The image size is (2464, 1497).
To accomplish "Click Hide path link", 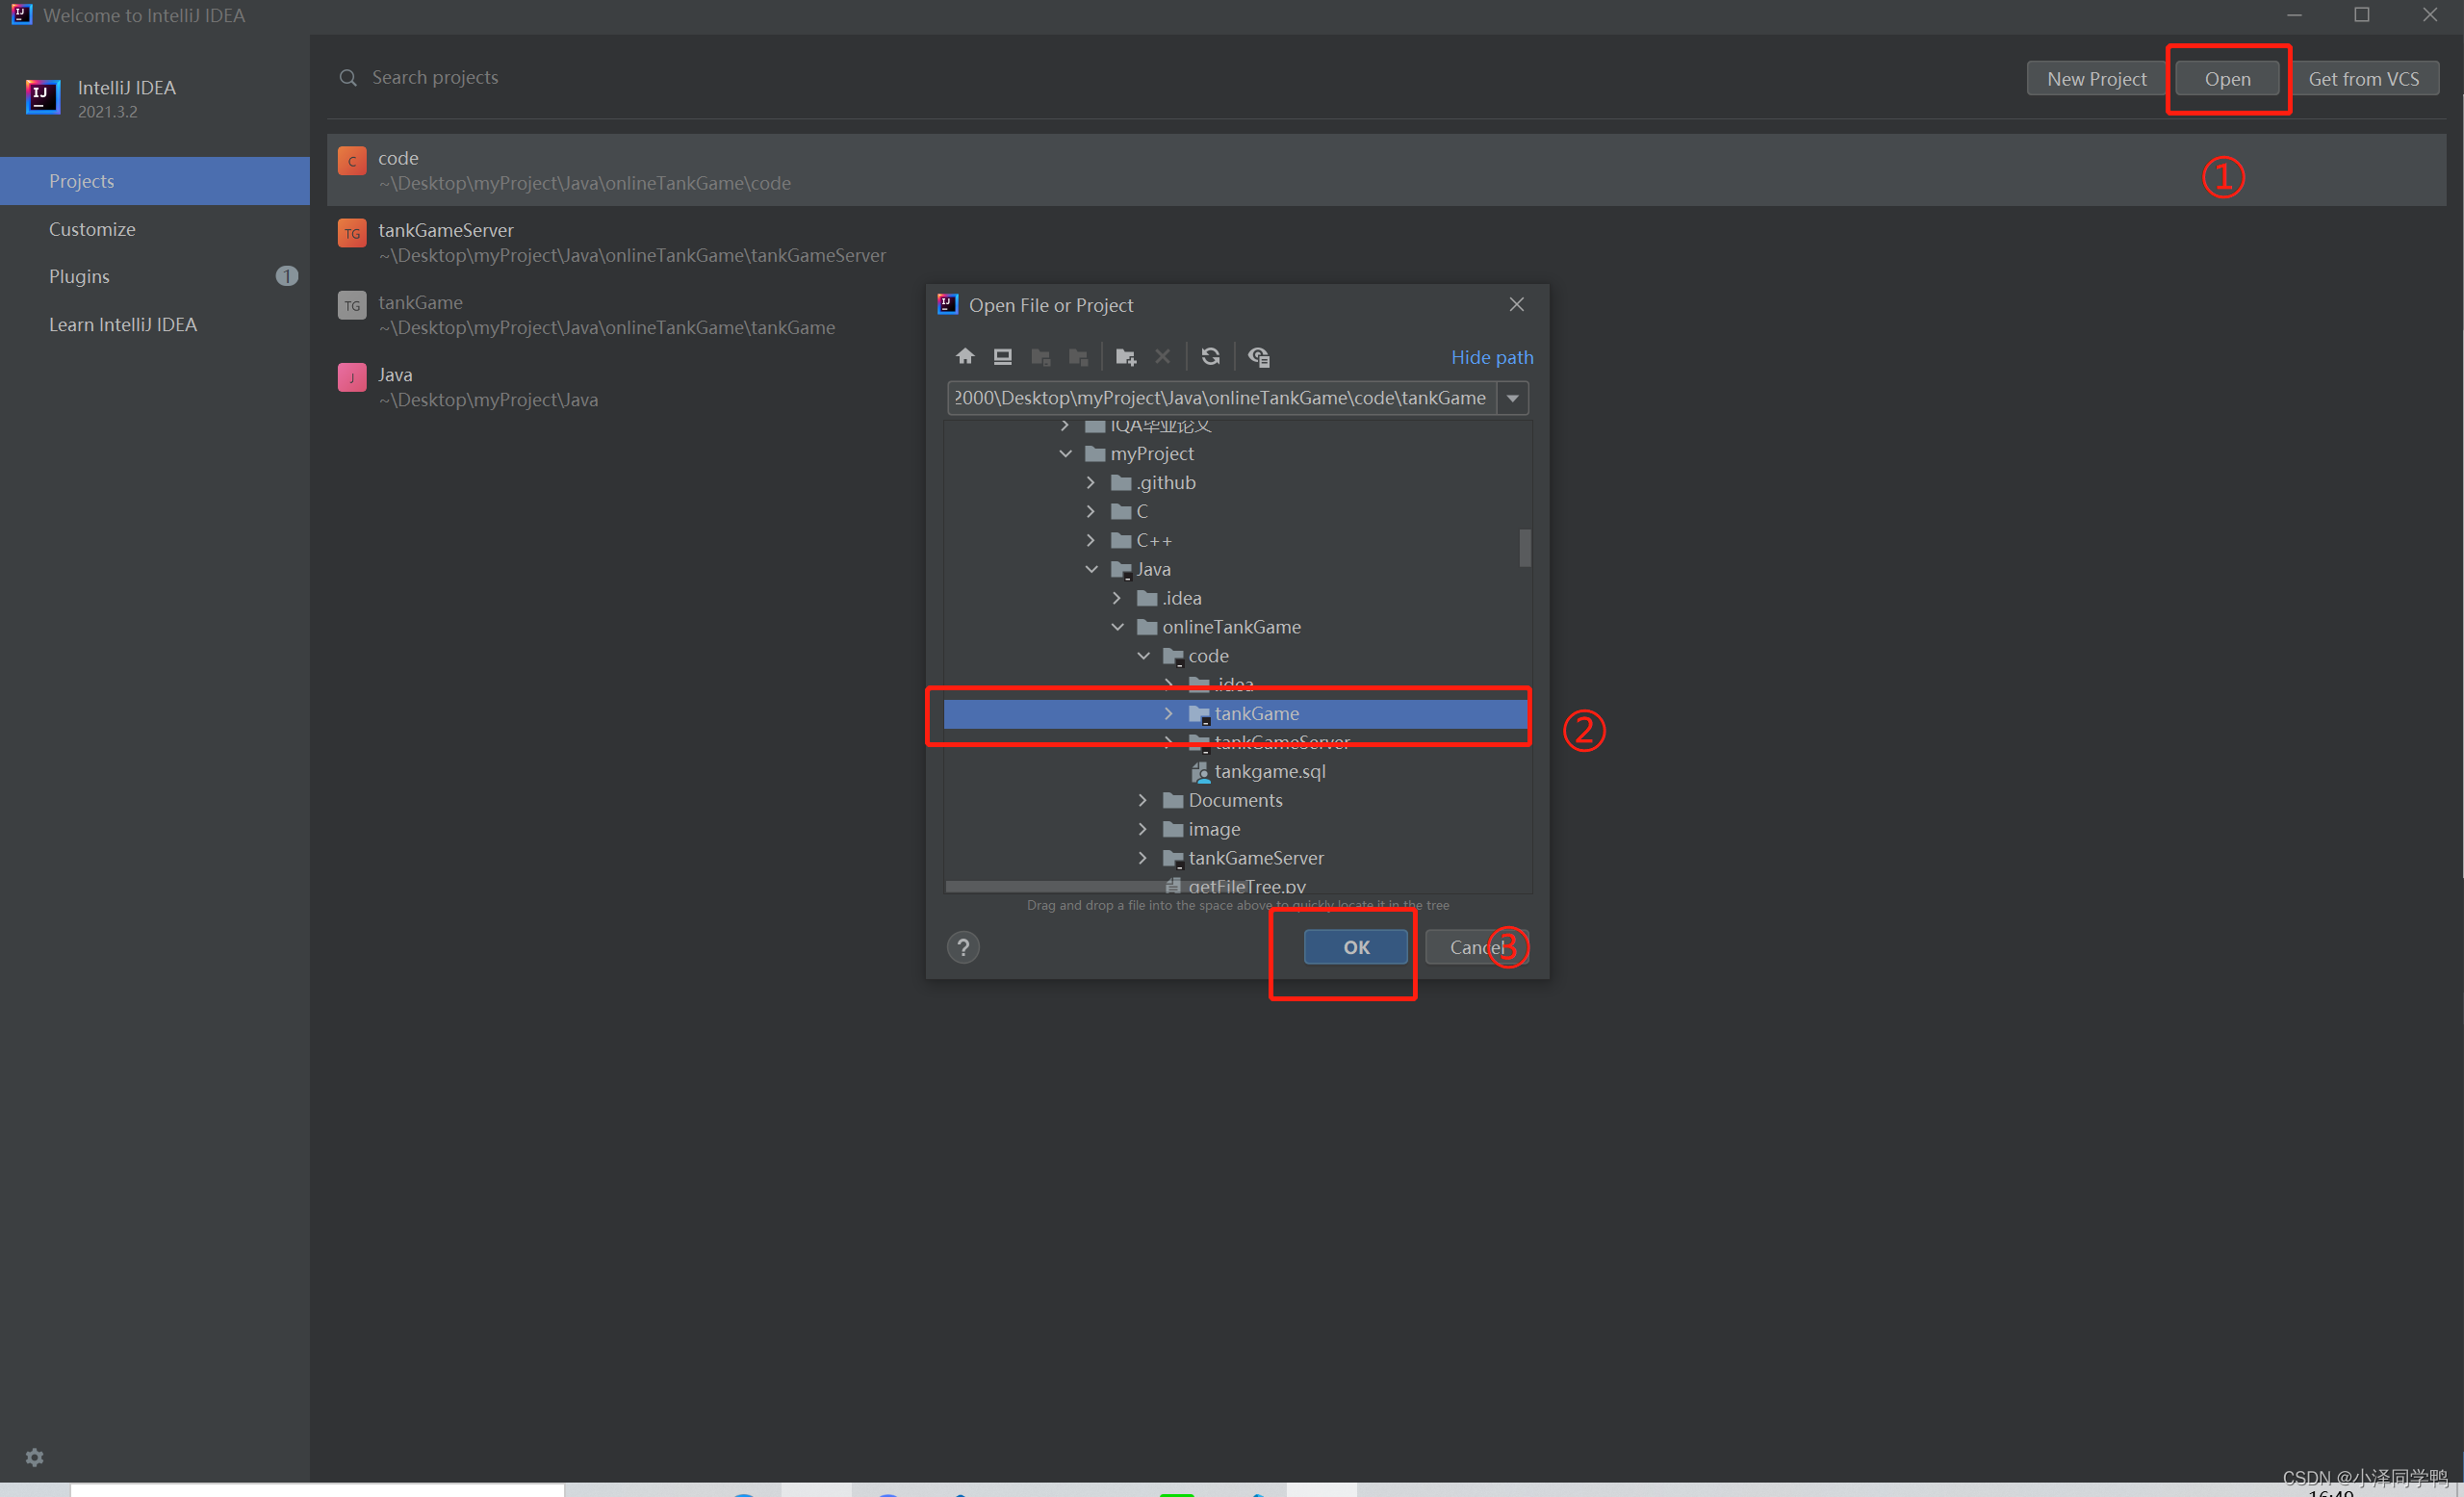I will coord(1491,357).
